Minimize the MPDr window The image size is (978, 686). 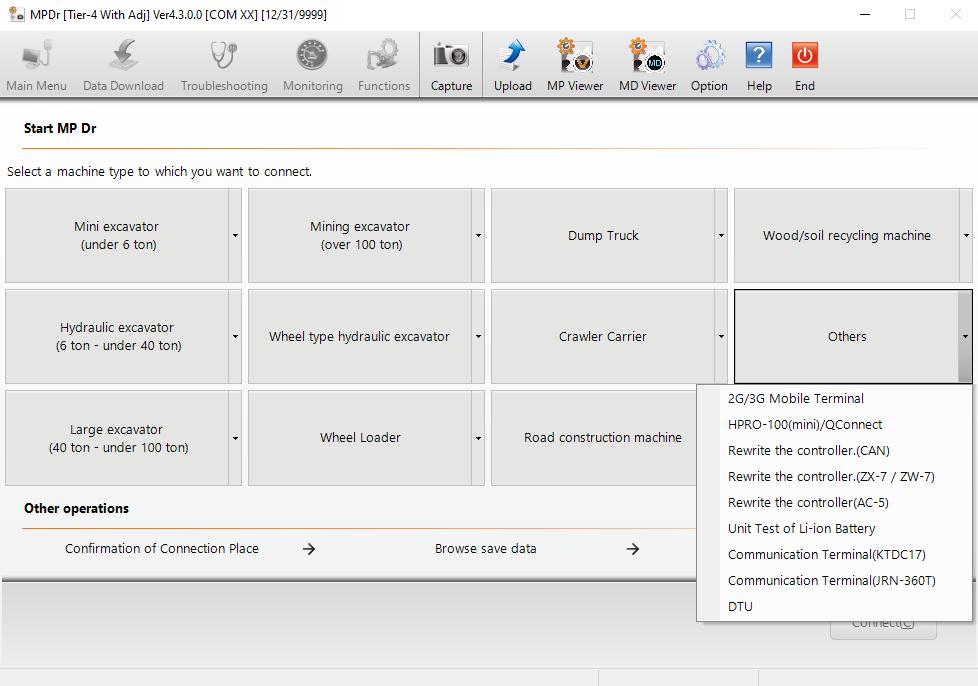coord(864,14)
